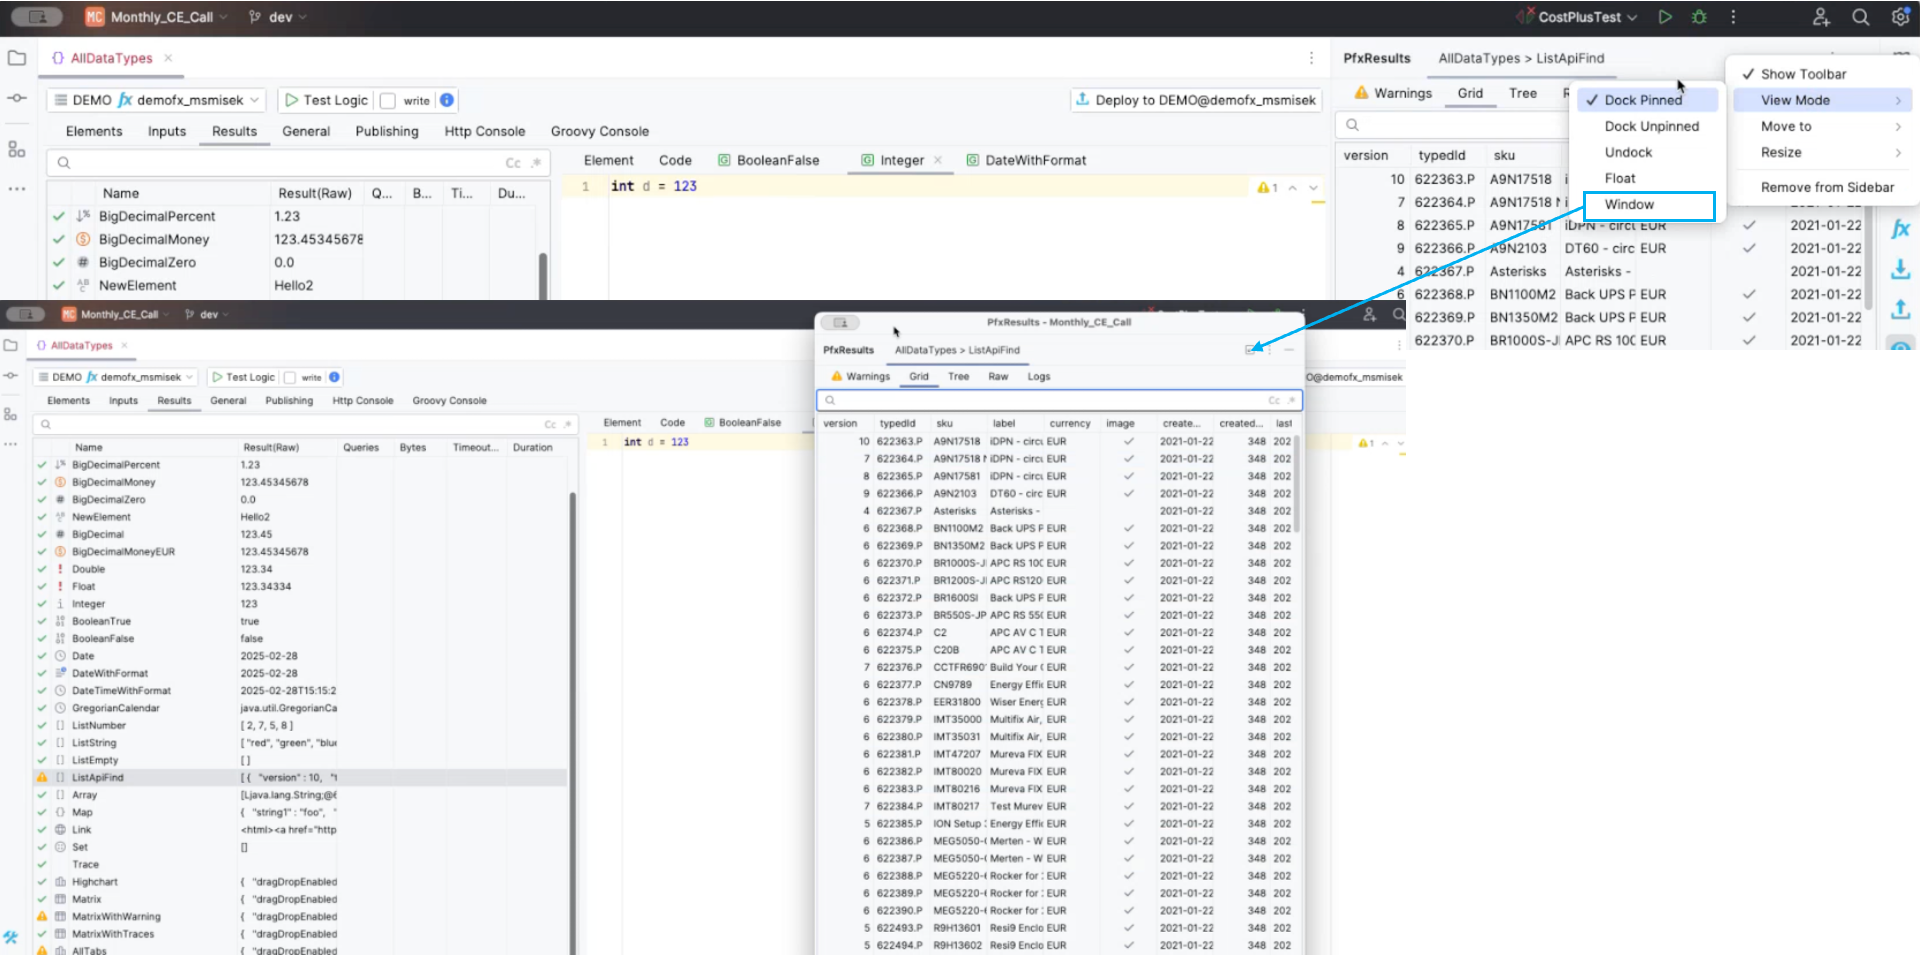Click the blue fx icon in the sidebar
The image size is (1920, 956).
(x=1900, y=229)
